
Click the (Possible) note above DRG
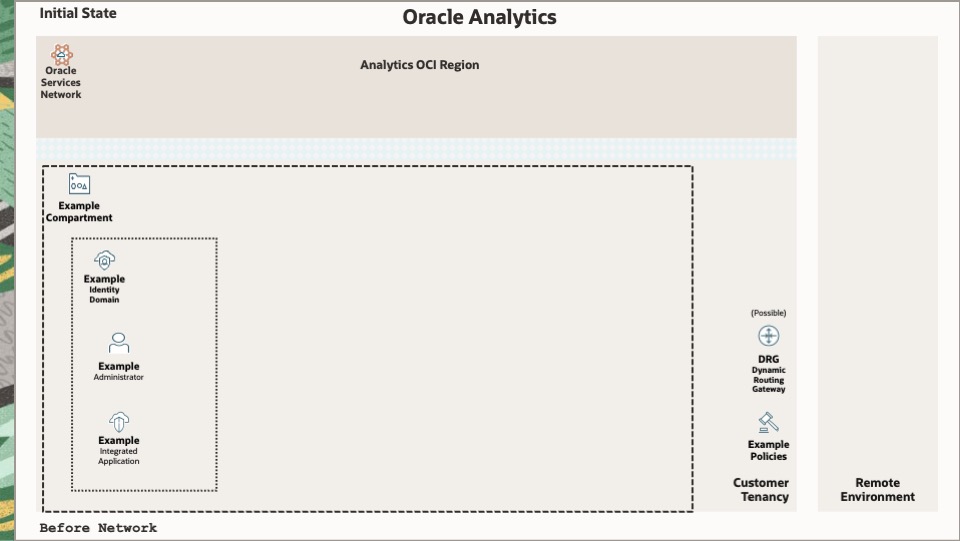coord(769,313)
